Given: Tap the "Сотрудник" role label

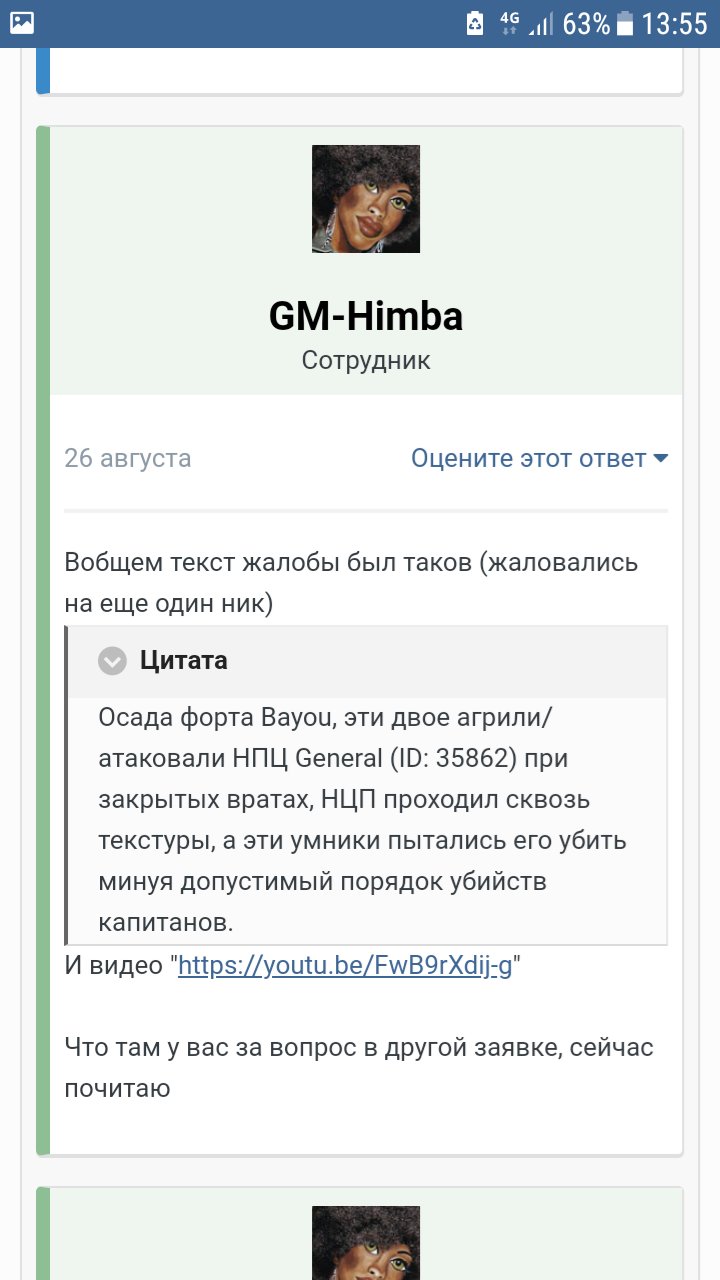Looking at the screenshot, I should (x=366, y=360).
